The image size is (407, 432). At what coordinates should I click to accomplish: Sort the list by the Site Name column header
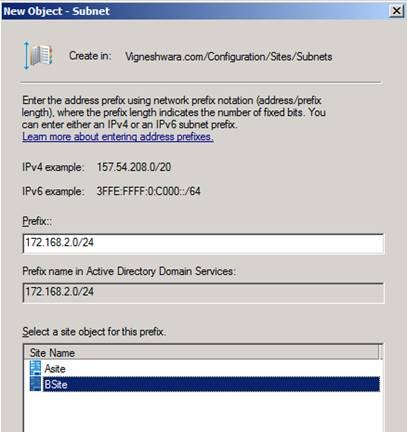pos(201,352)
